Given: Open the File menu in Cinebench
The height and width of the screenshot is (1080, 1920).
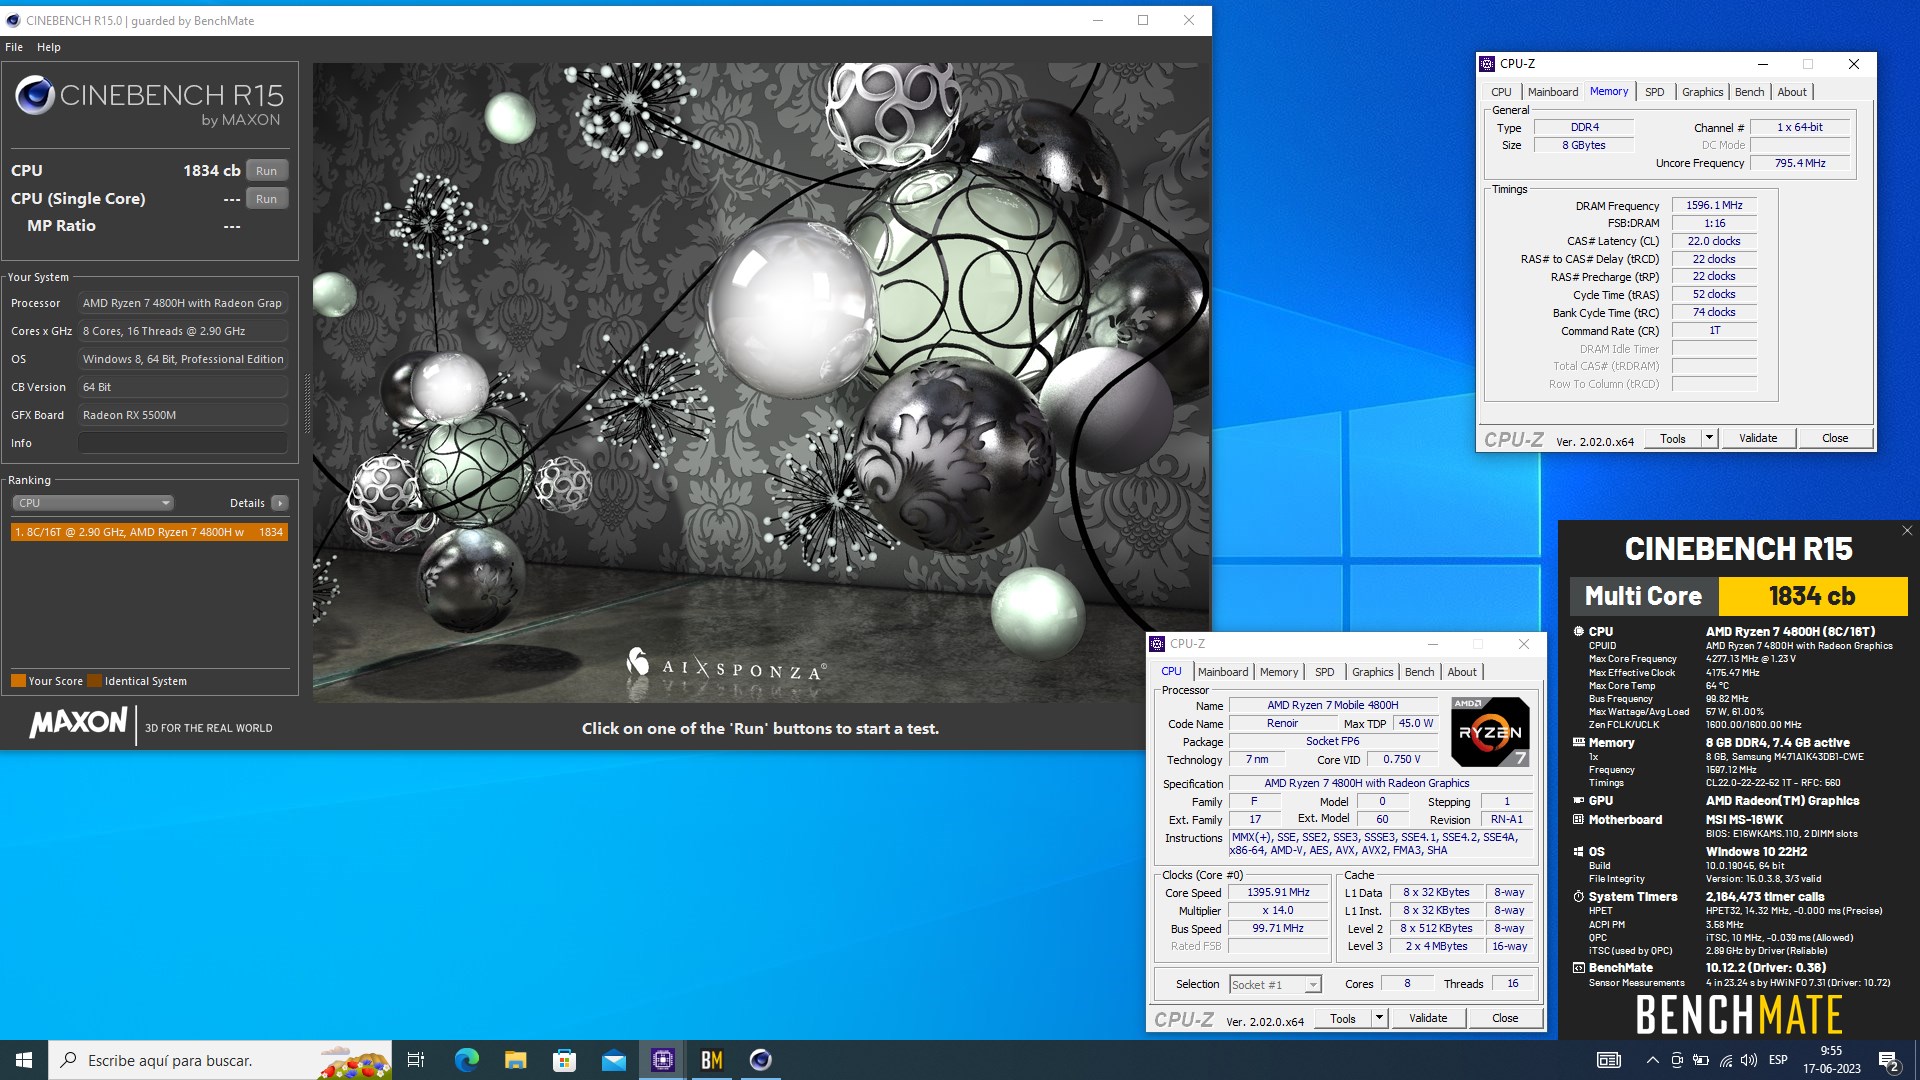Looking at the screenshot, I should pos(14,47).
